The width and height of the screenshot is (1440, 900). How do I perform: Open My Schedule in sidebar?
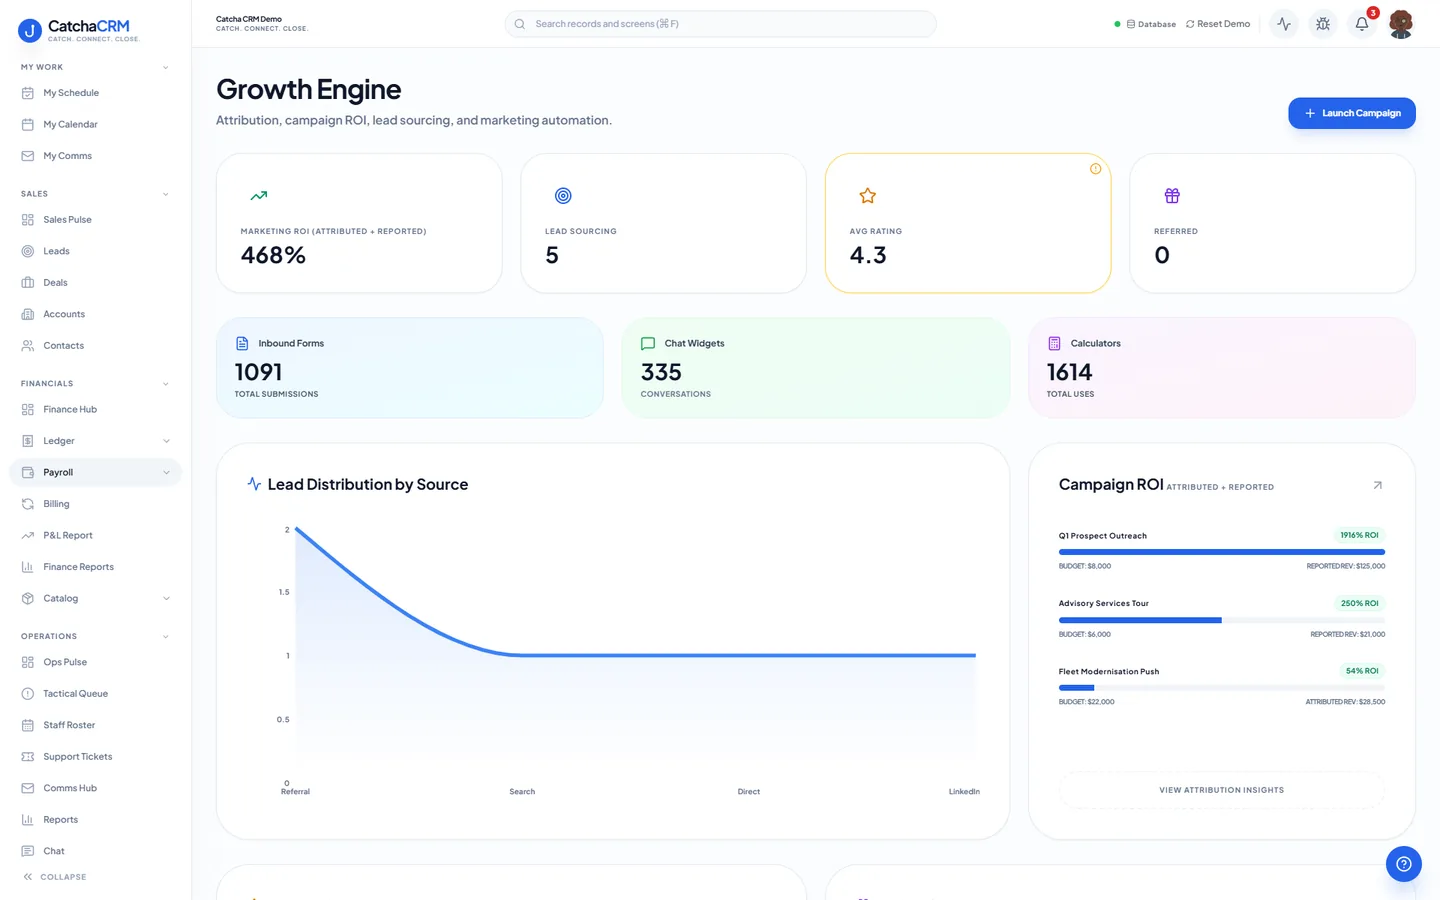pos(95,93)
